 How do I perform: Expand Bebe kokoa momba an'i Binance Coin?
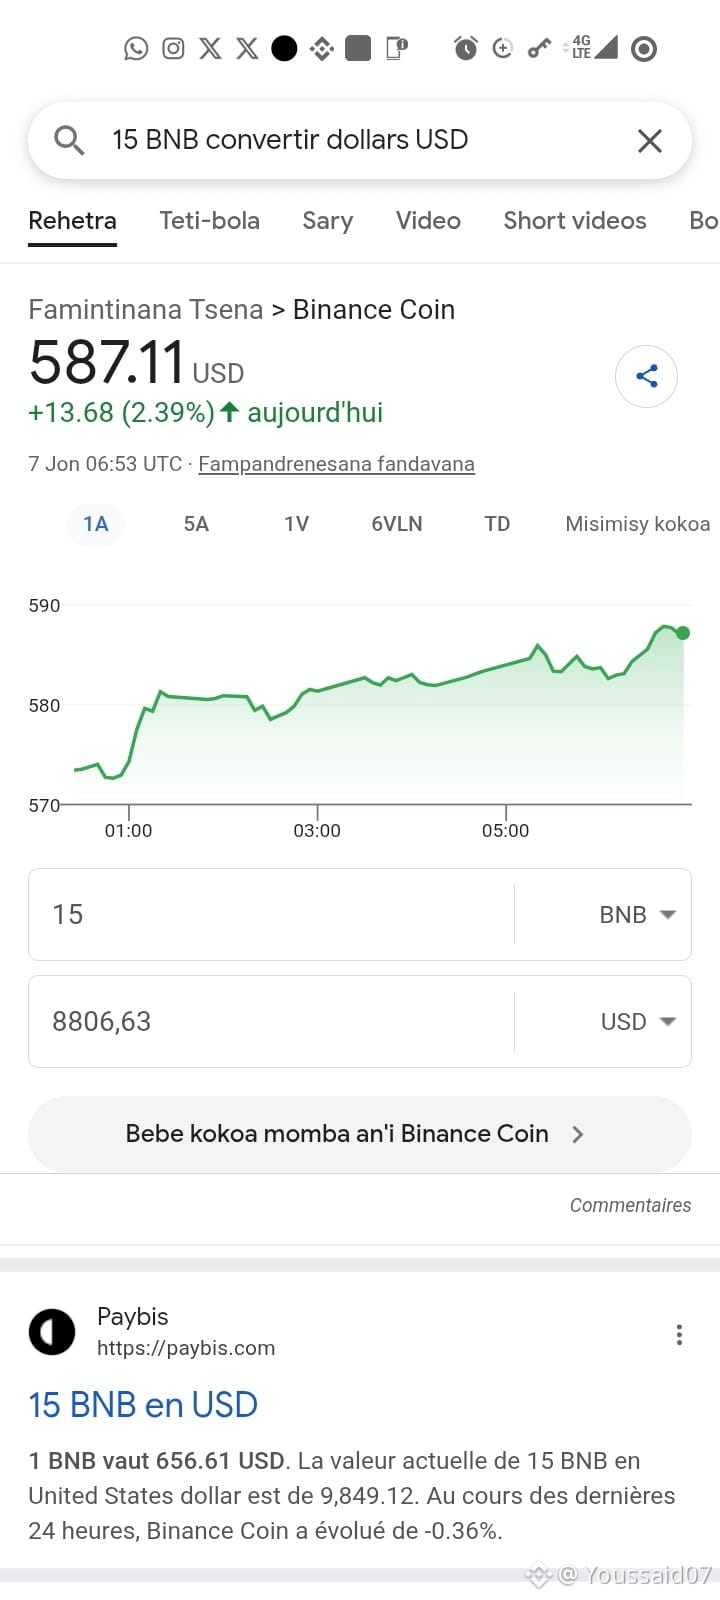[360, 1134]
